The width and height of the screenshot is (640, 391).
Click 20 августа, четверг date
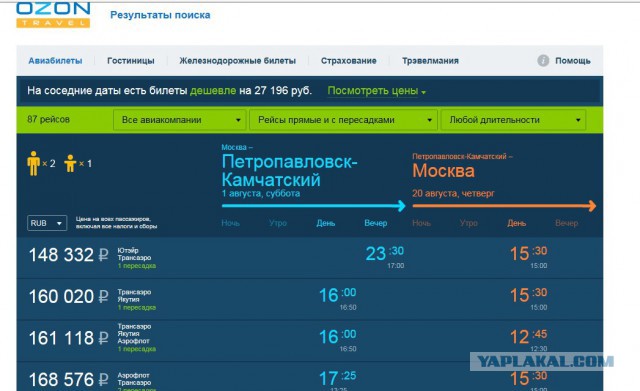click(453, 193)
